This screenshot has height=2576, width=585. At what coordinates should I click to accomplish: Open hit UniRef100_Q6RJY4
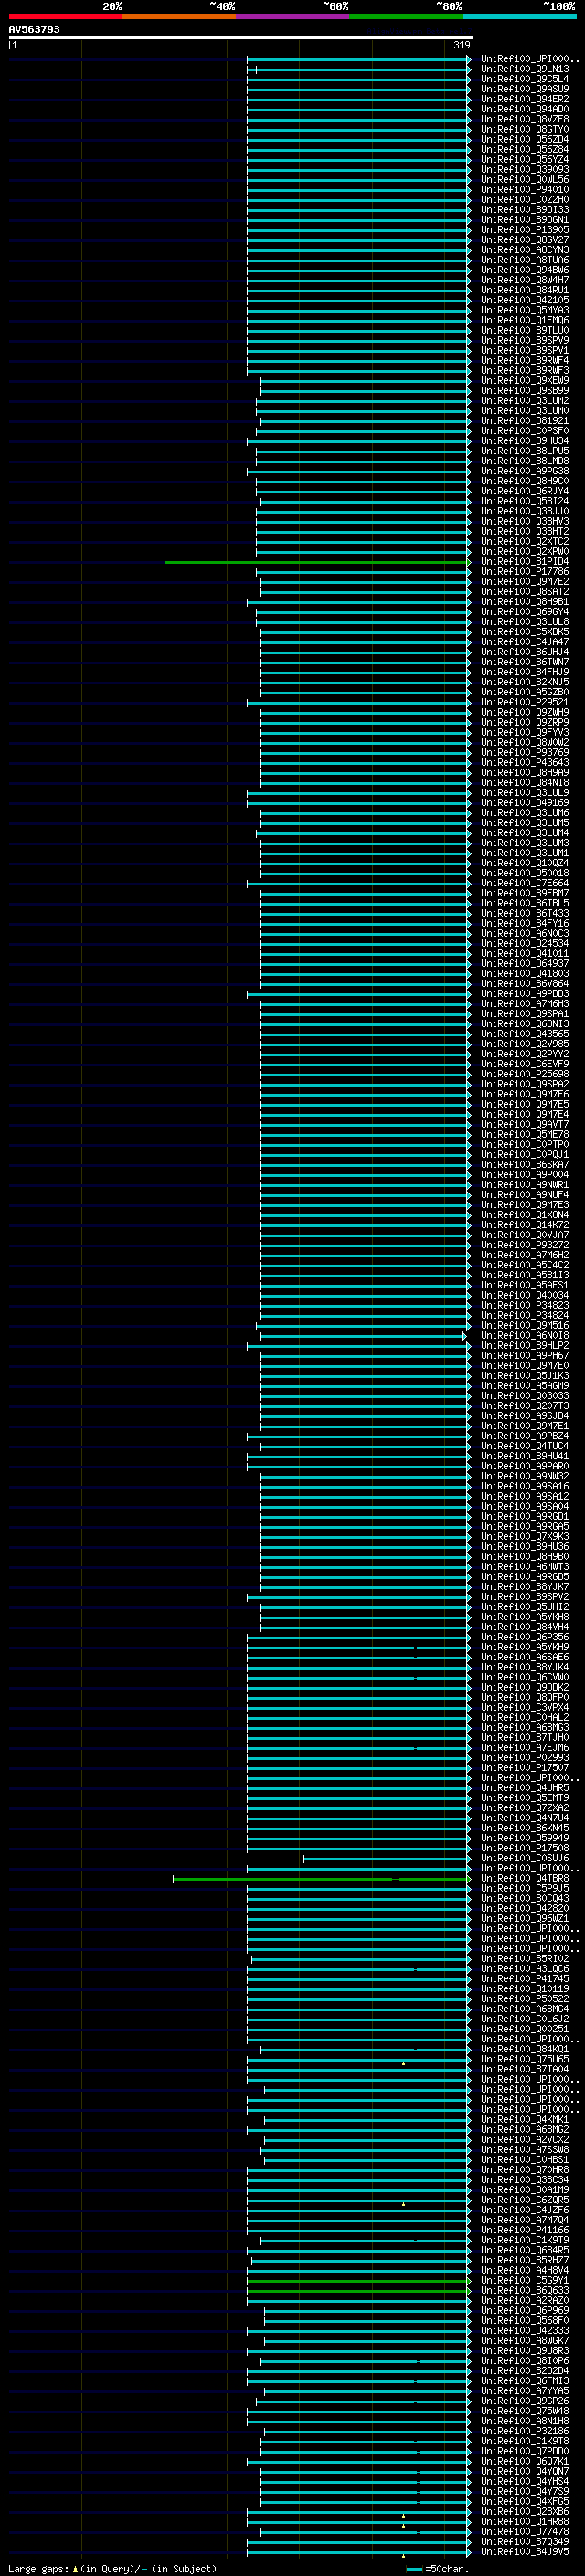(x=524, y=491)
